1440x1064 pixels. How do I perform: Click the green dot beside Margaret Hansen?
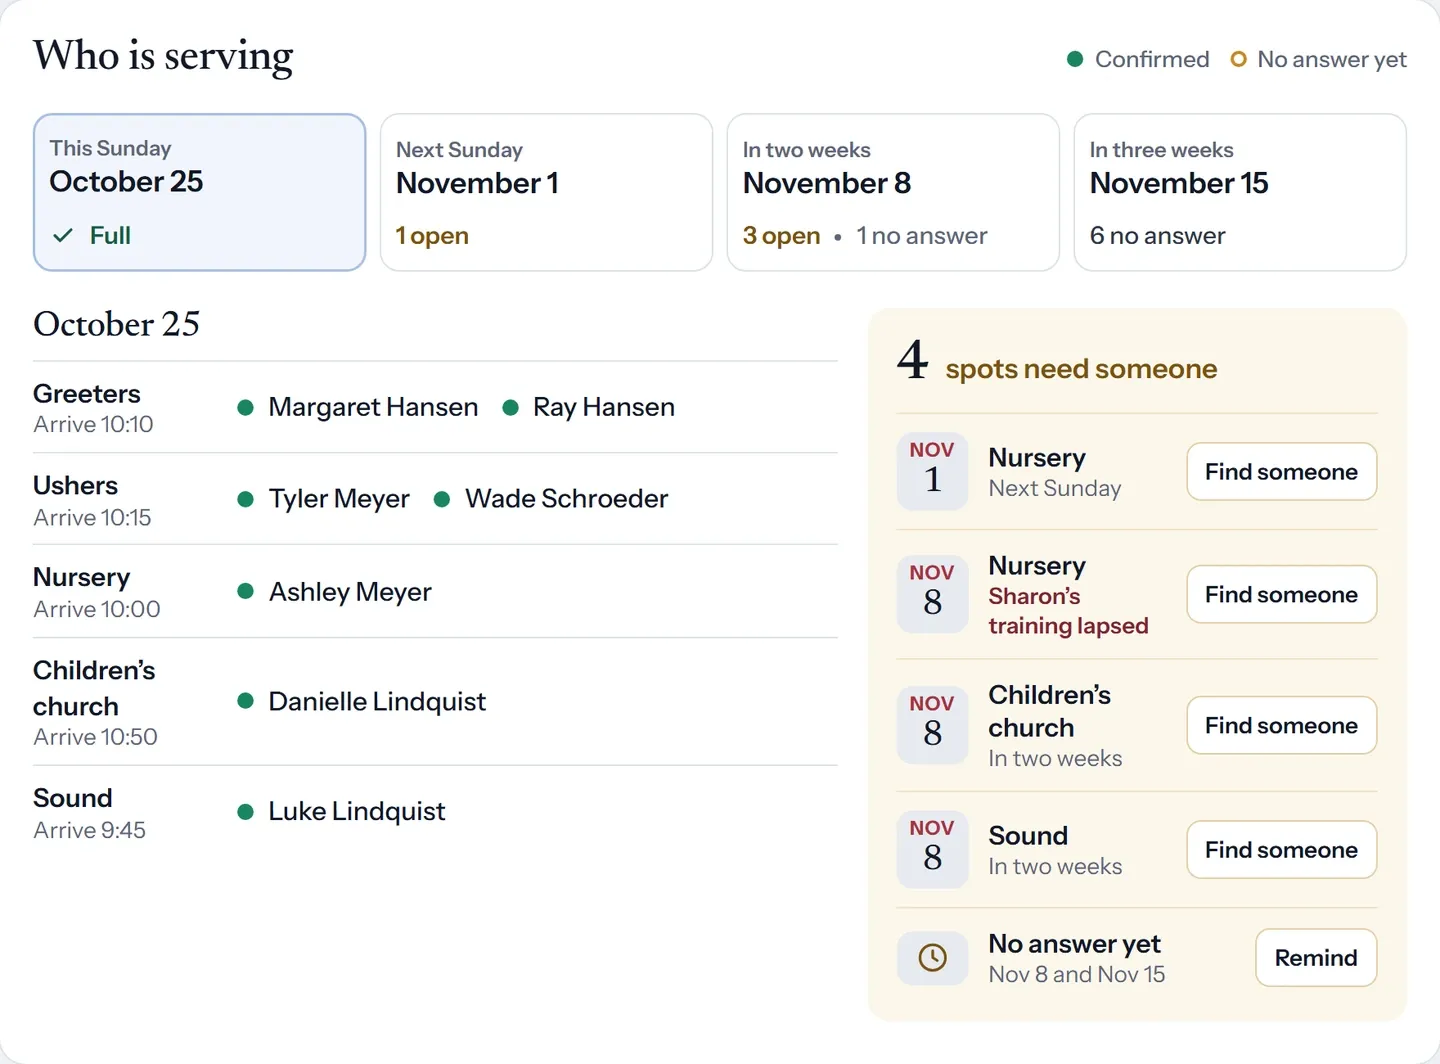(245, 408)
